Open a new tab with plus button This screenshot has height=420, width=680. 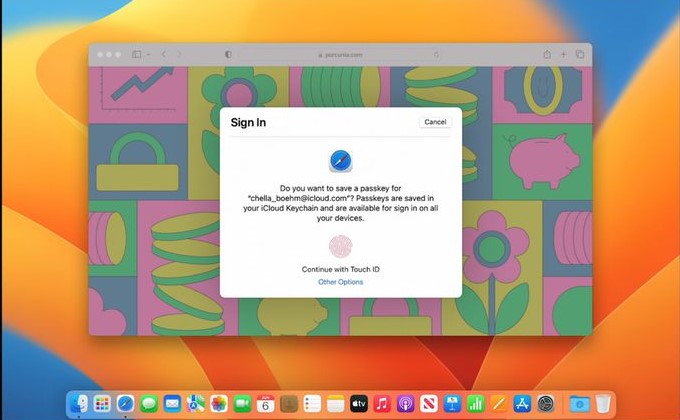pos(563,54)
